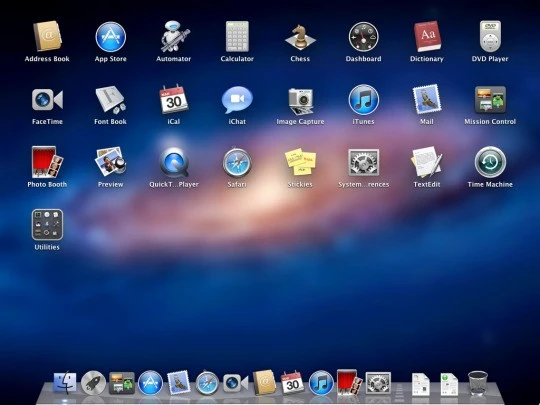Open Mission Control from the Launchpad grid
This screenshot has width=540, height=405.
(x=490, y=100)
